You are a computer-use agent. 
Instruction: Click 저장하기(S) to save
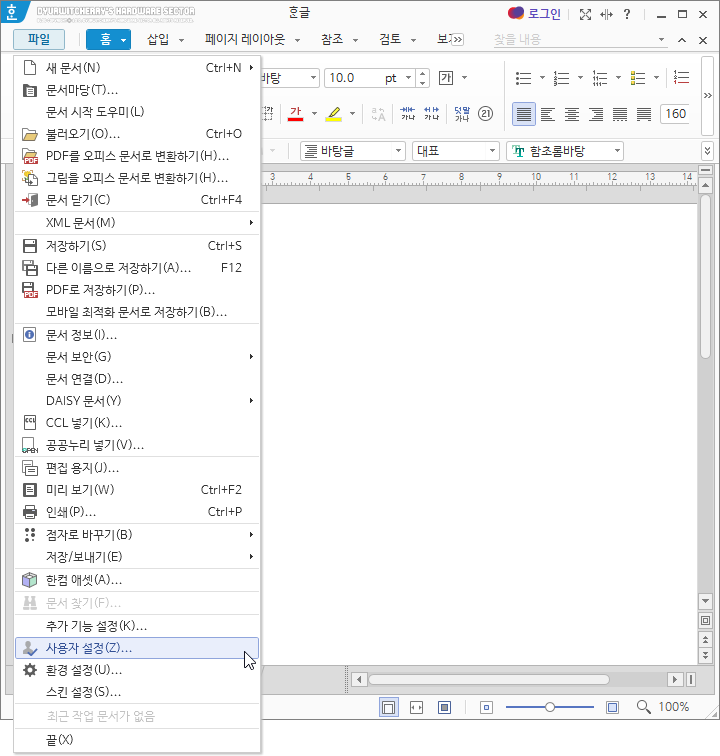click(x=137, y=246)
